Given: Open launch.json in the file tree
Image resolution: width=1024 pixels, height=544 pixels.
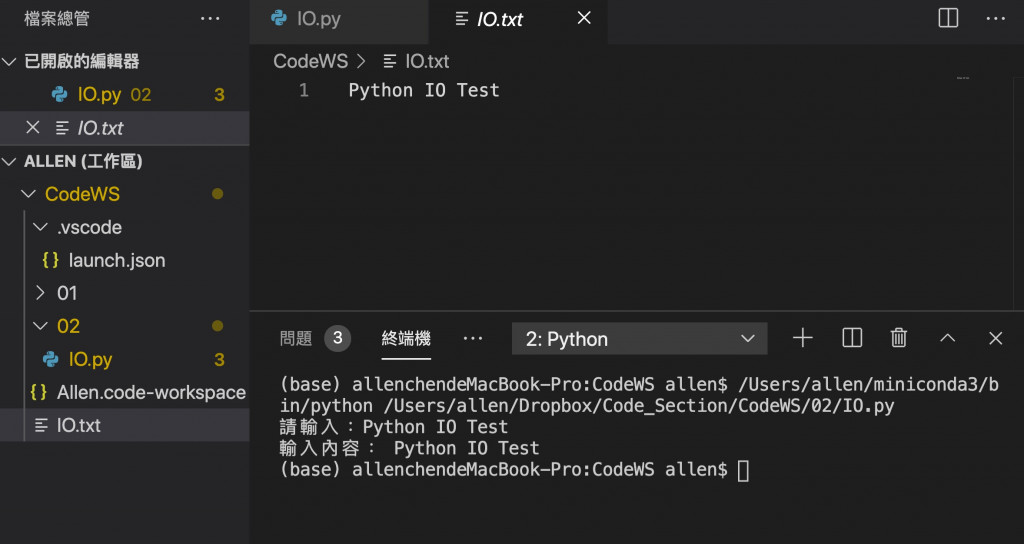Looking at the screenshot, I should coord(116,260).
